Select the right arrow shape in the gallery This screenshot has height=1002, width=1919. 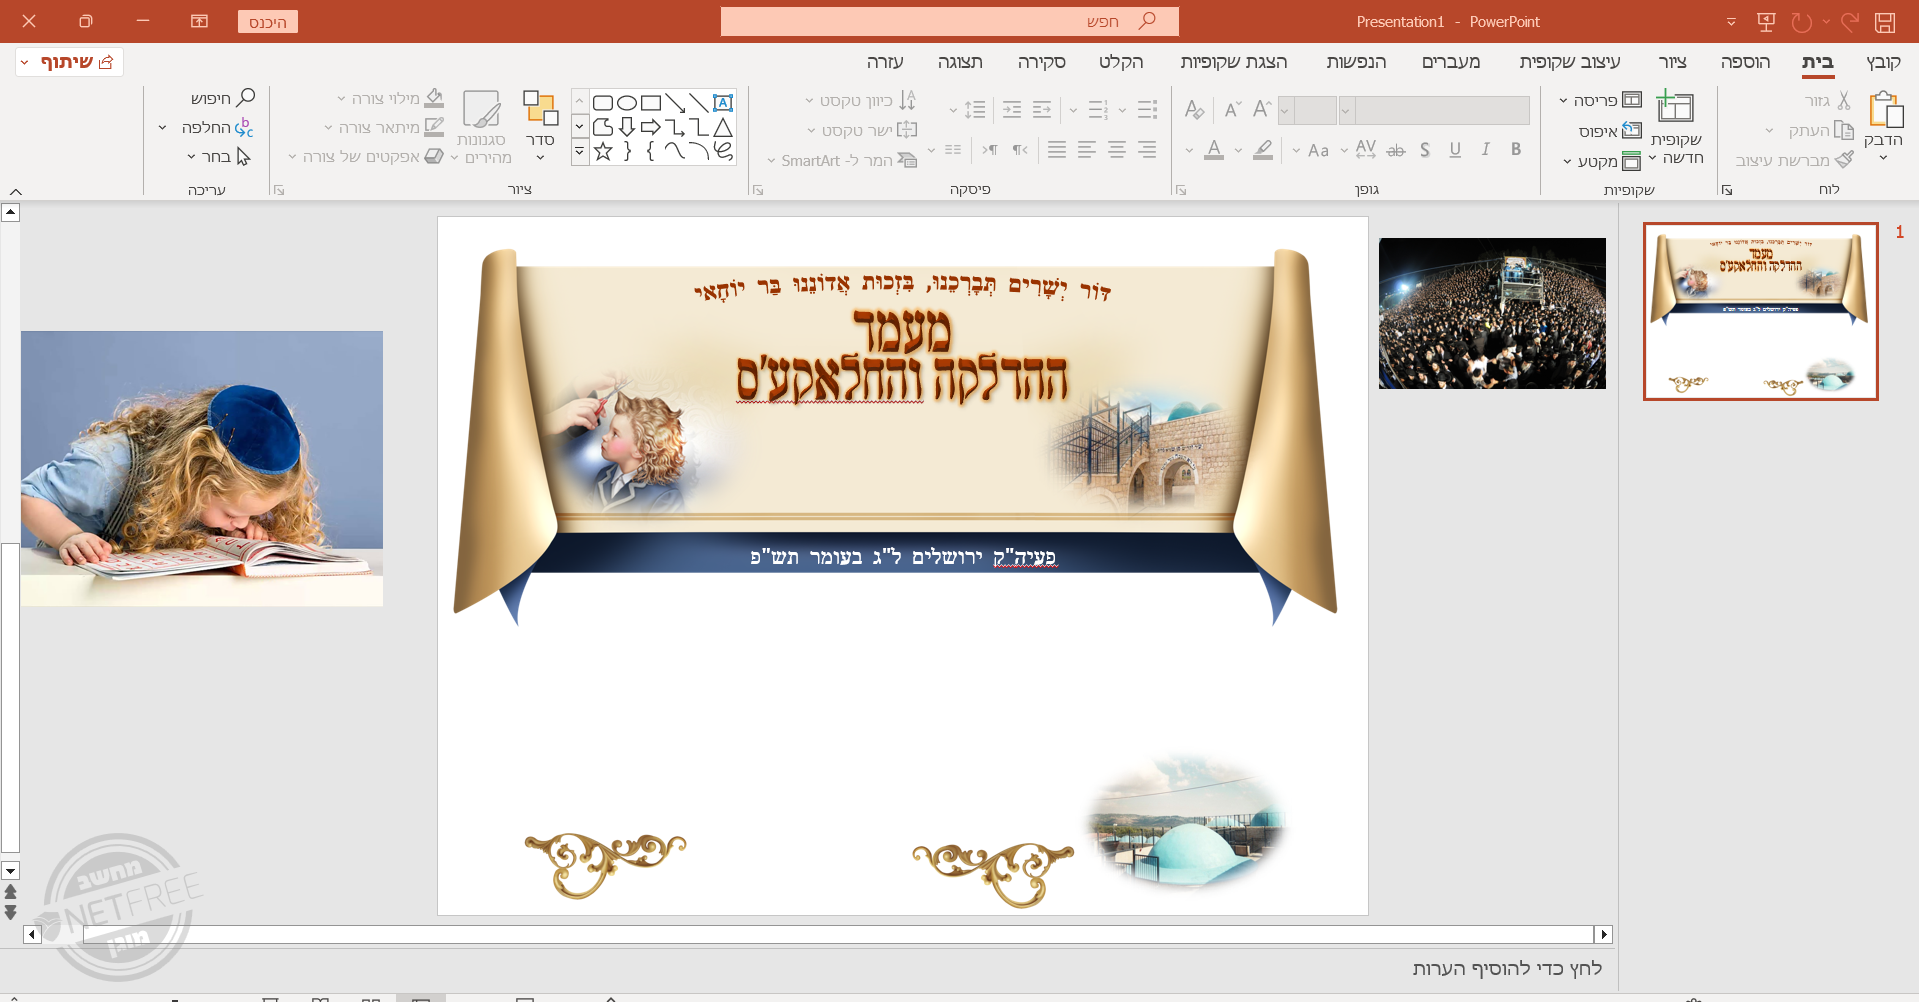(x=651, y=127)
